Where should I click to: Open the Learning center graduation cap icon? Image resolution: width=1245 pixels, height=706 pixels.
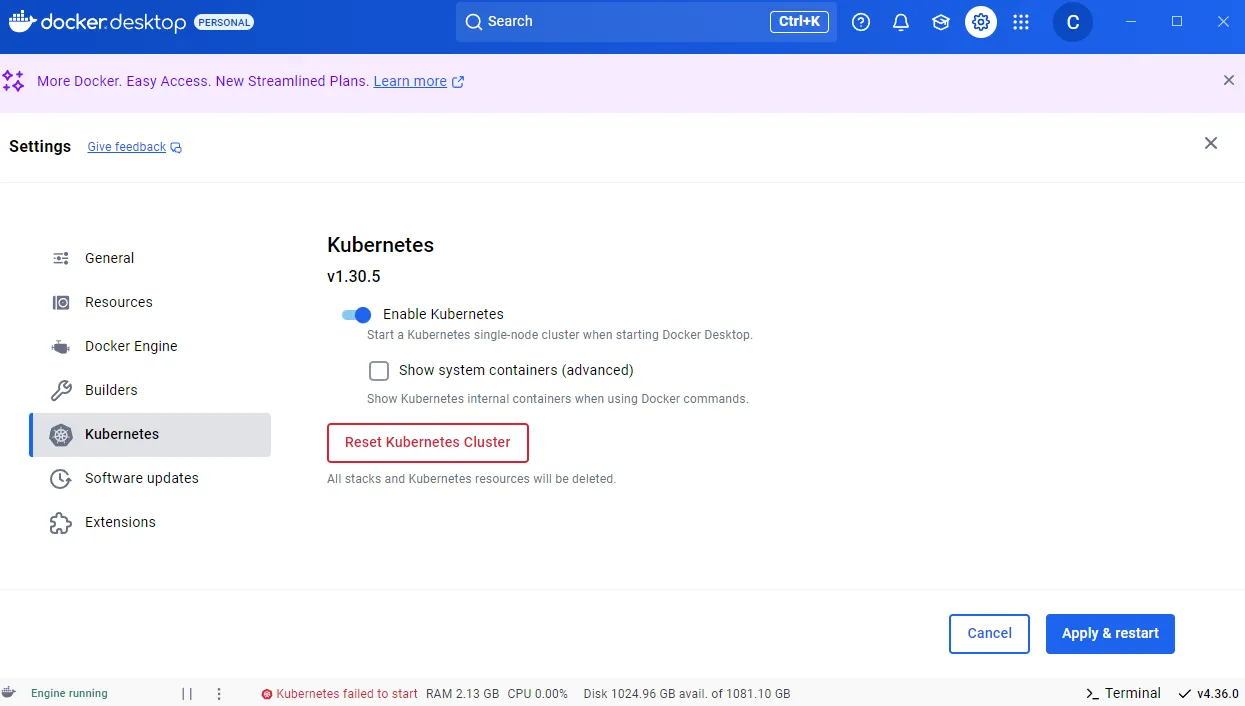(x=941, y=22)
